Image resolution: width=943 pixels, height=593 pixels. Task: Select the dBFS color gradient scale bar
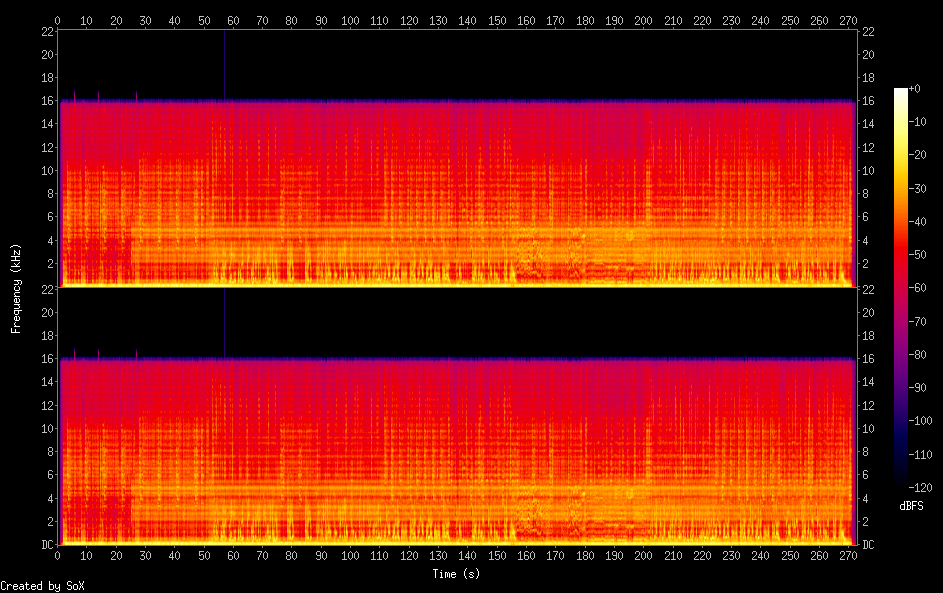click(901, 288)
